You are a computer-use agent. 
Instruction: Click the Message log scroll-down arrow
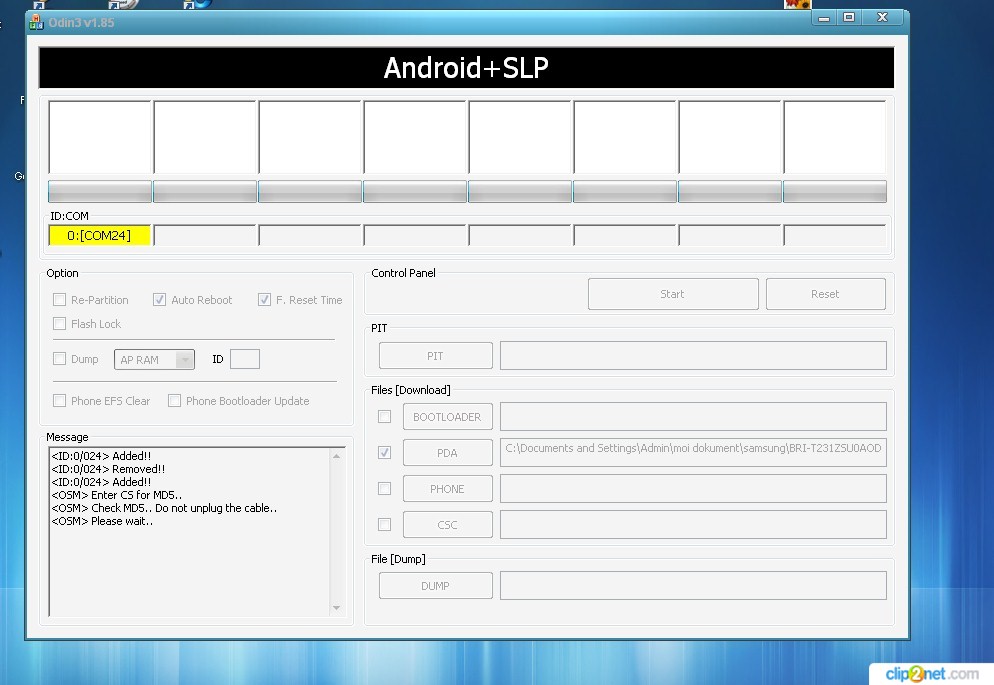336,608
